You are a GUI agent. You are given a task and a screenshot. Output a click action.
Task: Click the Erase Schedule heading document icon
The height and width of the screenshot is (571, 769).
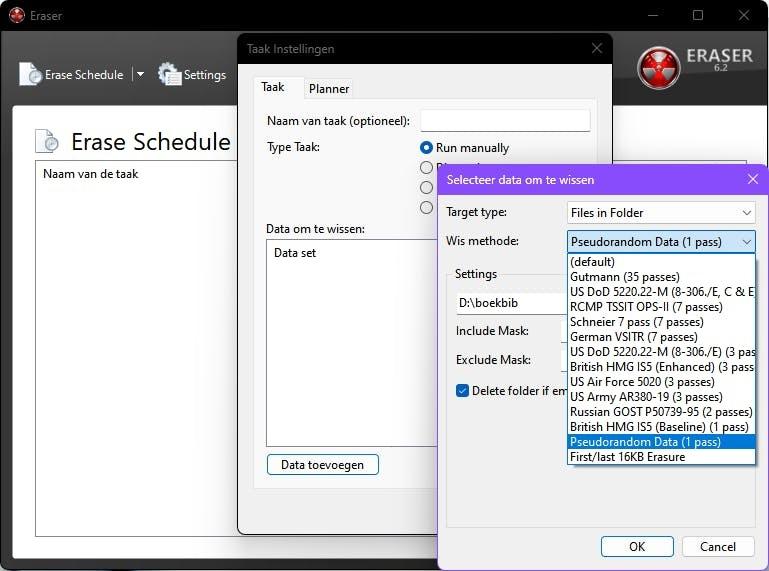tap(47, 141)
